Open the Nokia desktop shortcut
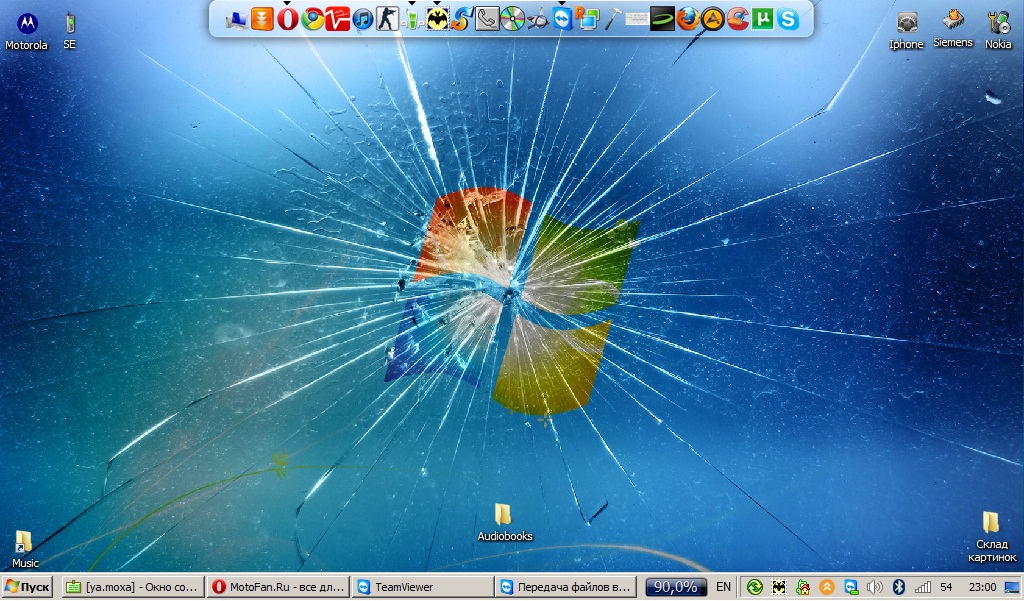Viewport: 1024px width, 601px height. (x=998, y=30)
